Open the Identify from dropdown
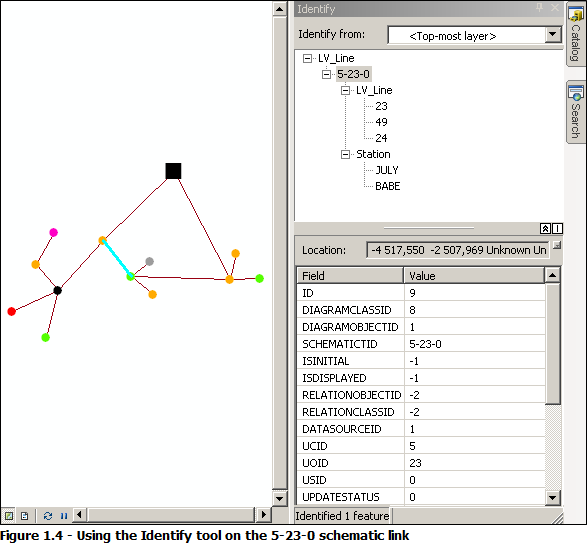Screen dimensions: 587x548 pos(553,35)
